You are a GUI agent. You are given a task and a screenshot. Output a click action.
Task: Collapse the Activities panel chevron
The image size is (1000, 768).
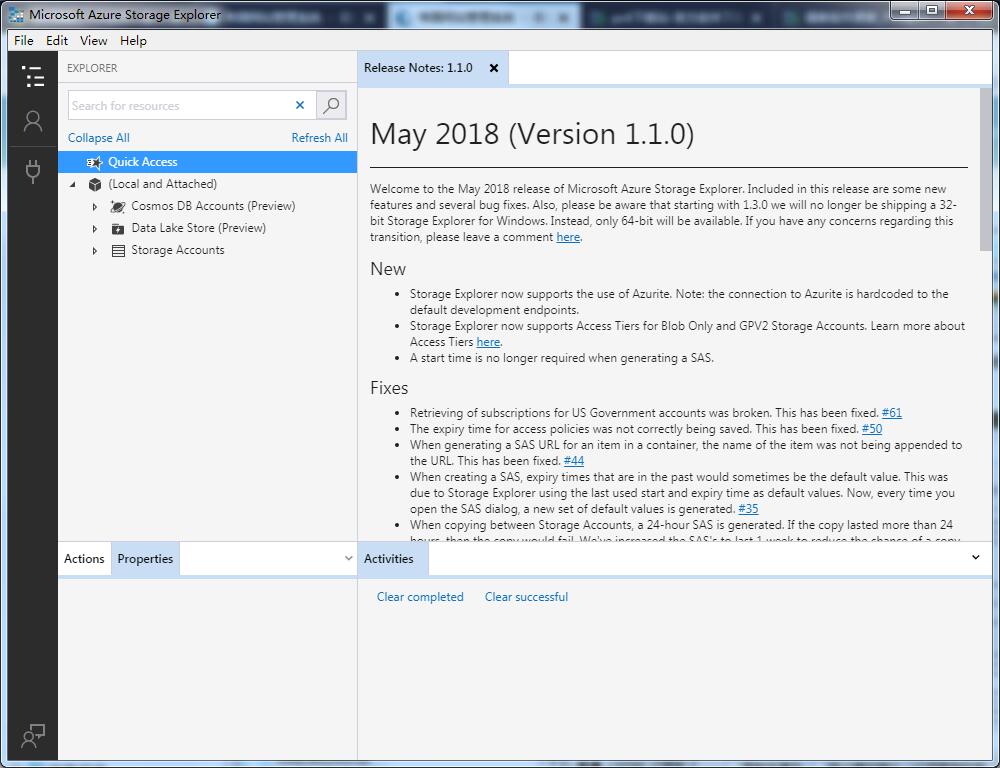(x=975, y=558)
